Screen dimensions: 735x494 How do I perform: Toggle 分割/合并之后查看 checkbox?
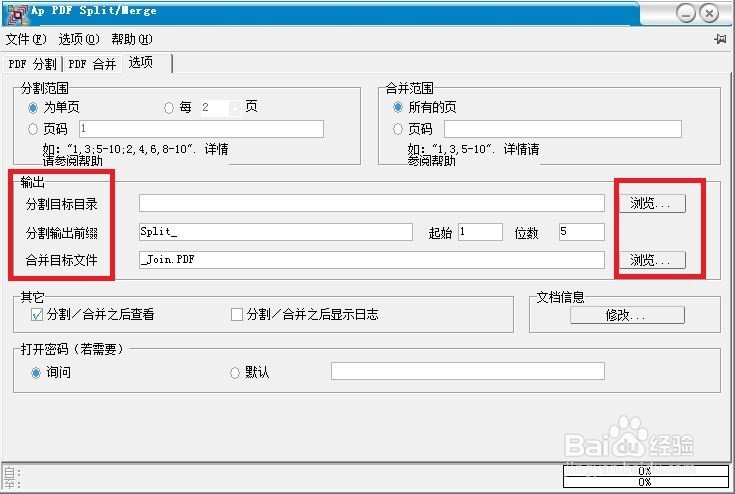pyautogui.click(x=37, y=314)
